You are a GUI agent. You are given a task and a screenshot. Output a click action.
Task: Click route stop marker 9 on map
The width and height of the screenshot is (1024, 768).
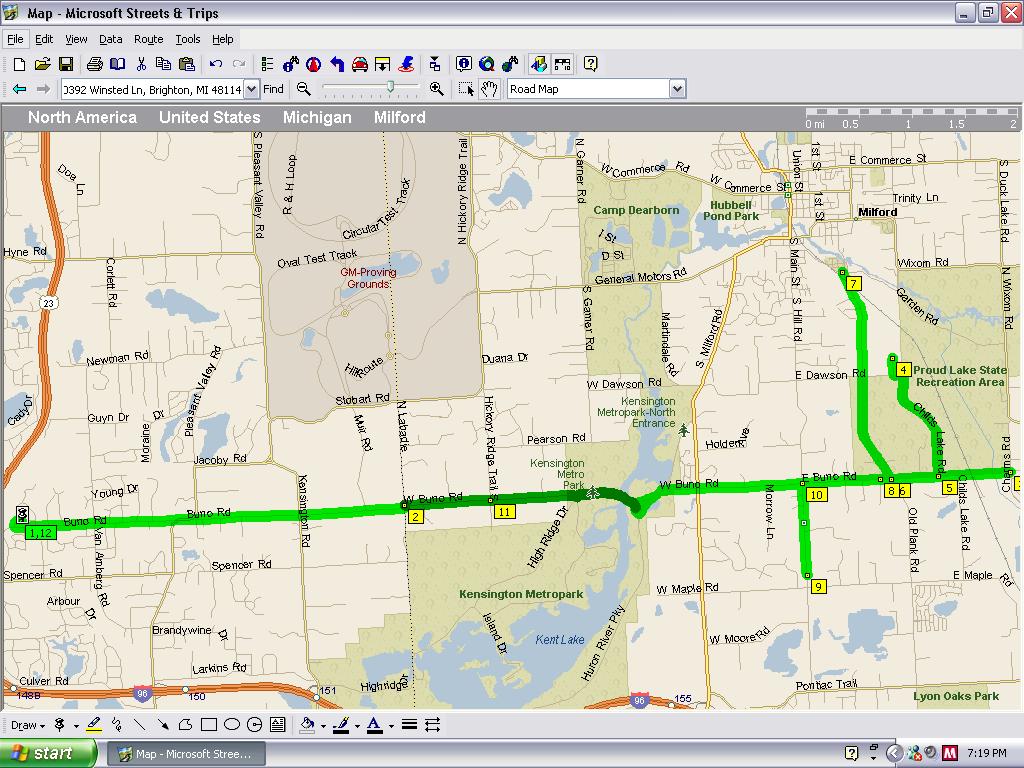coord(818,586)
